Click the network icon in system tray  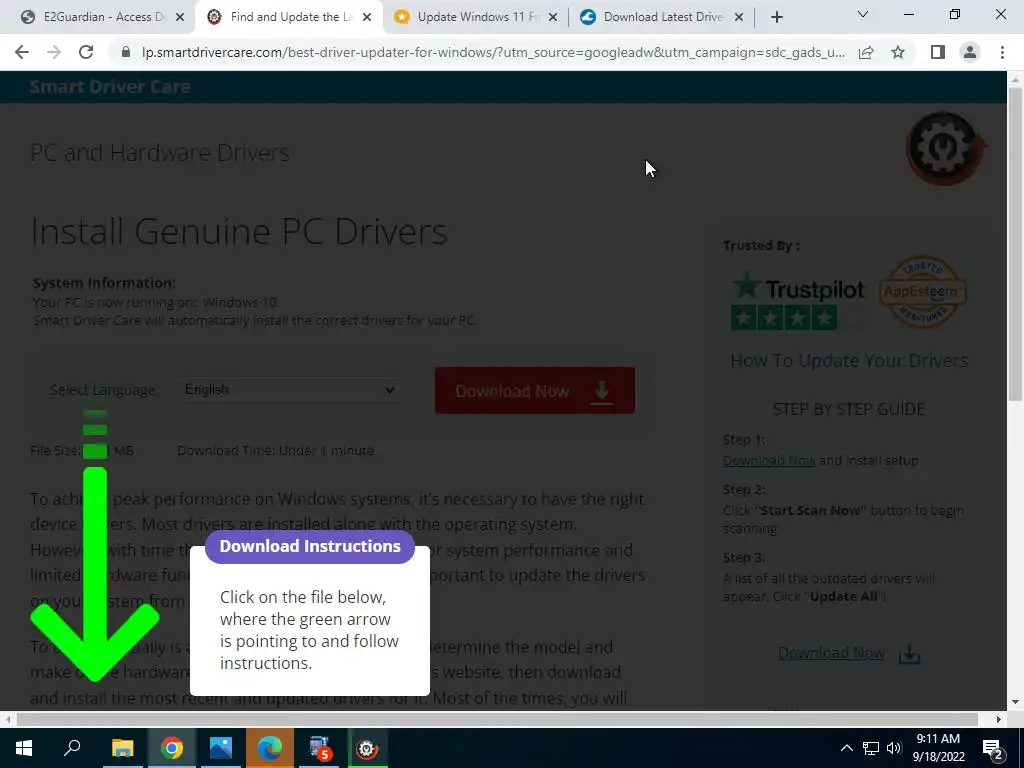(871, 748)
